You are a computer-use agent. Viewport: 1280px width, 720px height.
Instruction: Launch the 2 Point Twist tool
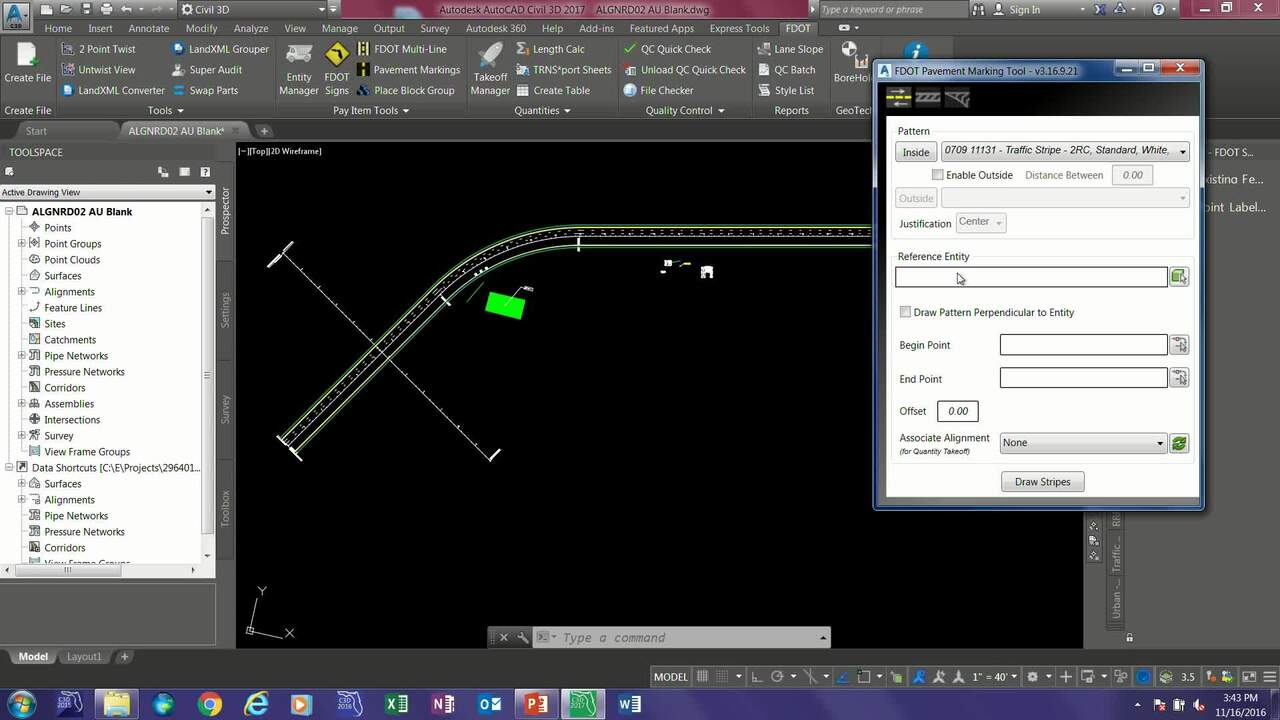point(98,49)
